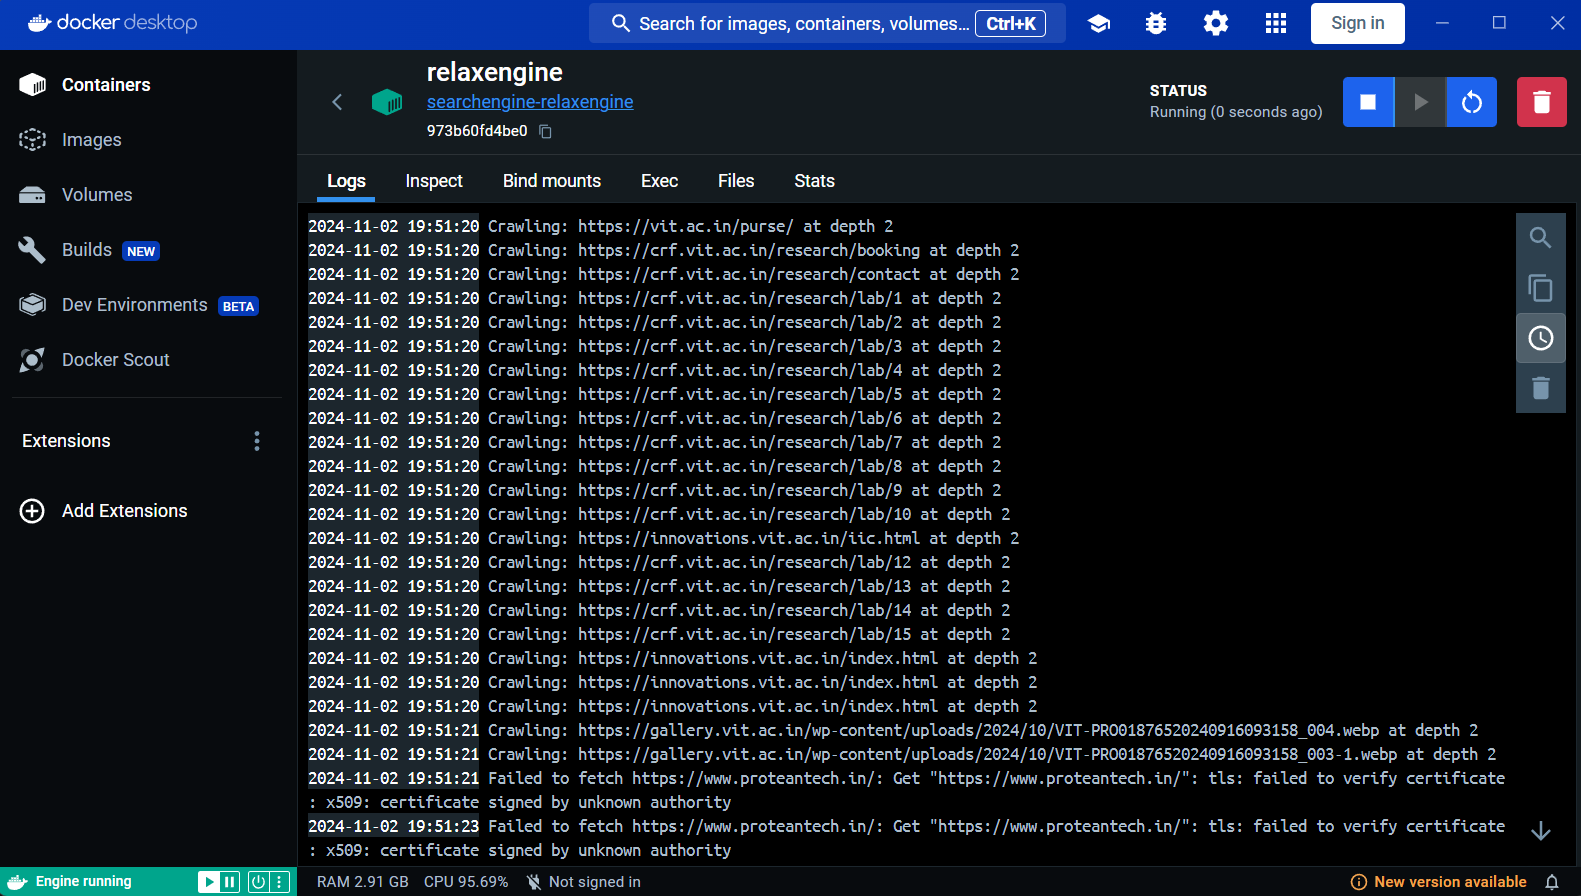Restart the relaxengine container
The height and width of the screenshot is (896, 1581).
pos(1472,102)
